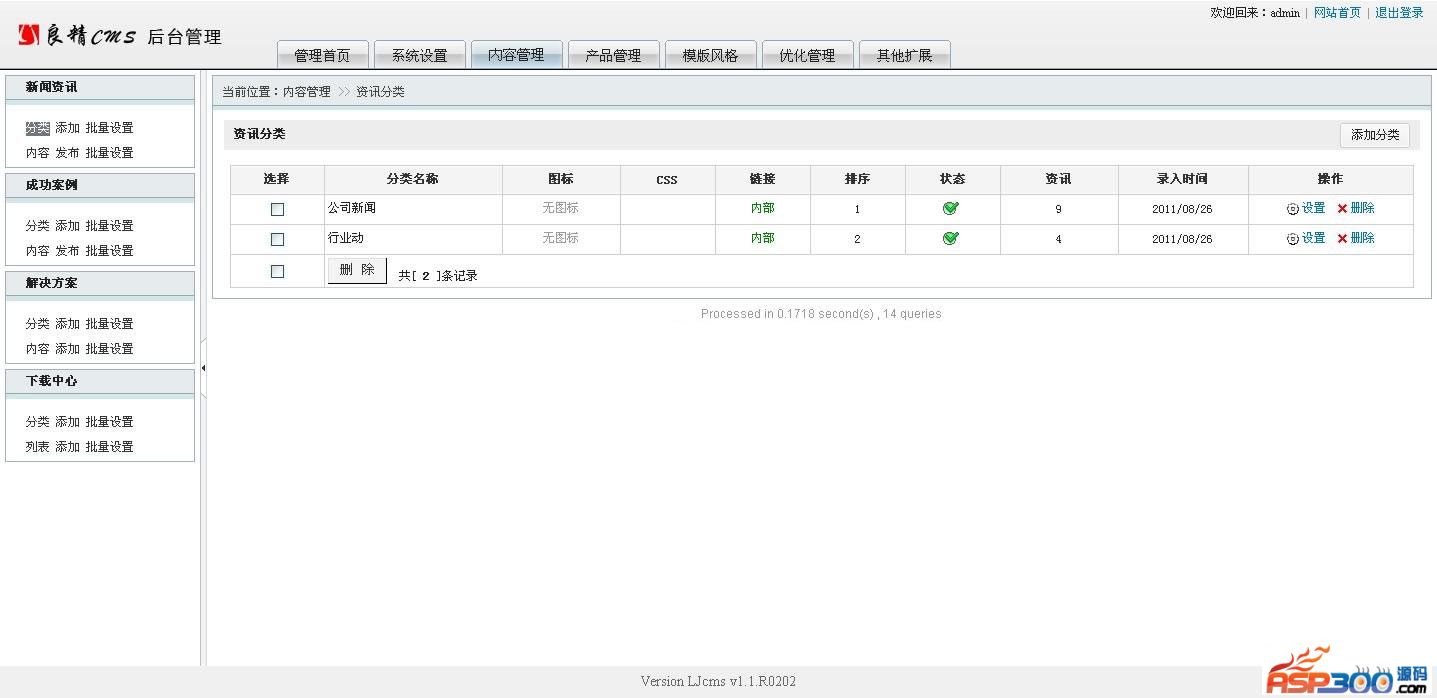1437x698 pixels.
Task: Click the 资讯 count 4 for 行业动
Action: click(x=1058, y=239)
